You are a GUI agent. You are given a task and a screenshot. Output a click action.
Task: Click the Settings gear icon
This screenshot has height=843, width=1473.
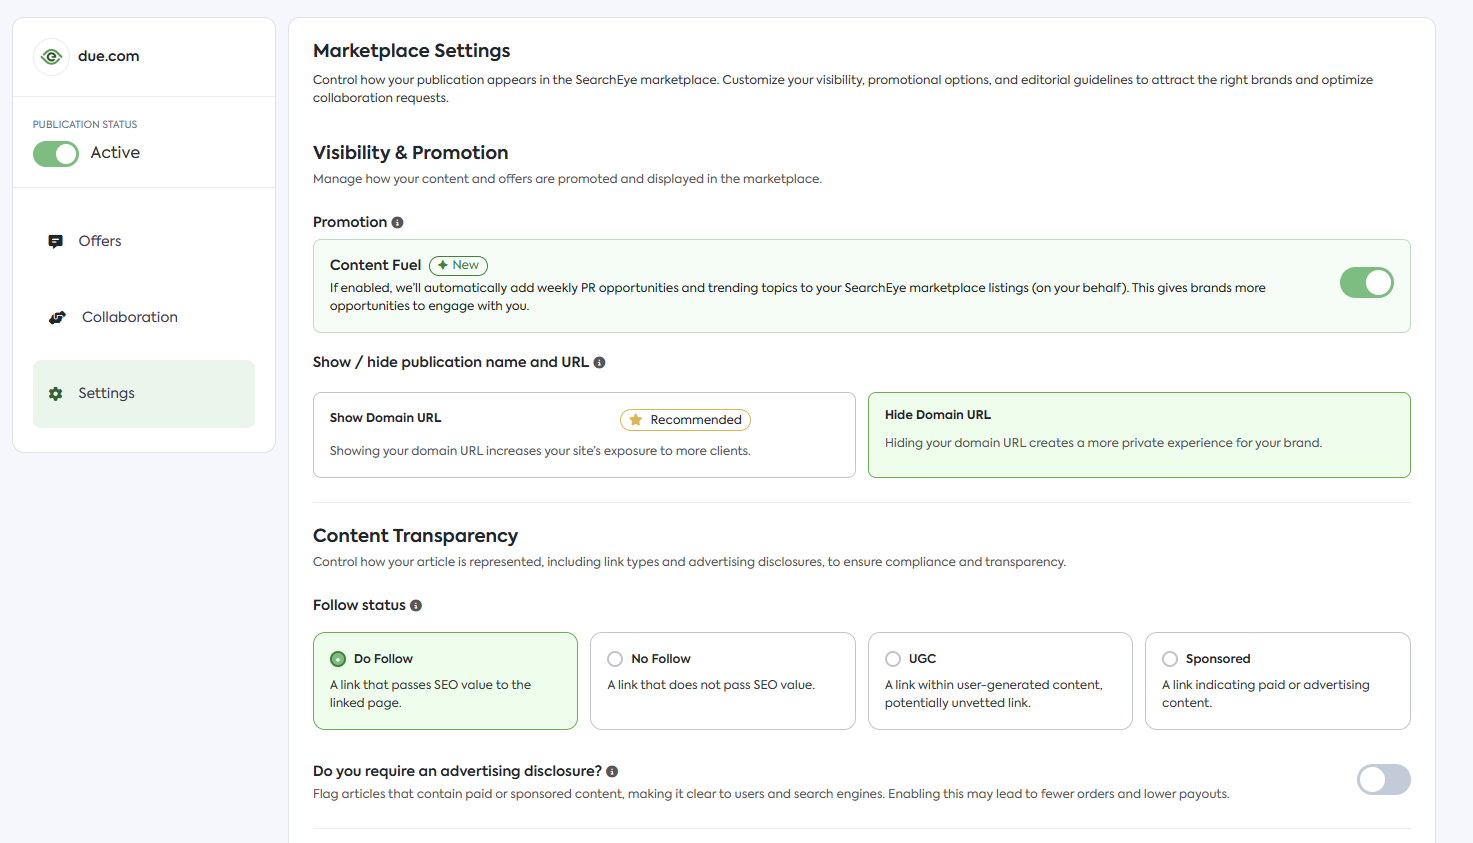(x=56, y=394)
